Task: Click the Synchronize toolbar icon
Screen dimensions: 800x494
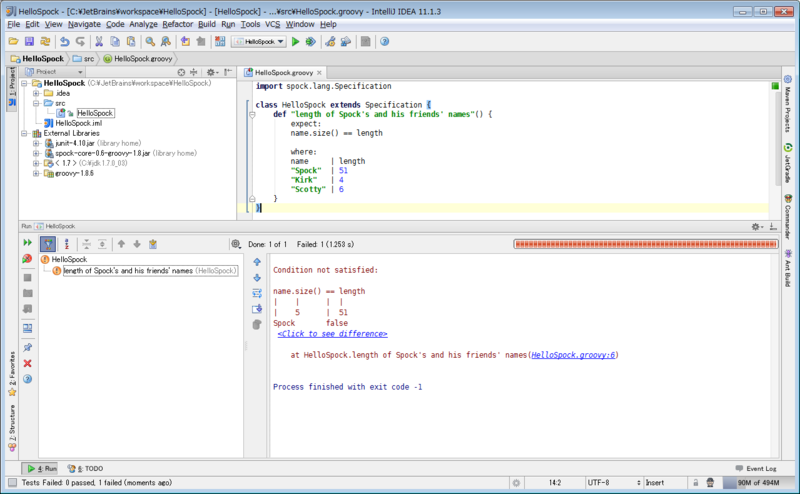Action: point(45,41)
